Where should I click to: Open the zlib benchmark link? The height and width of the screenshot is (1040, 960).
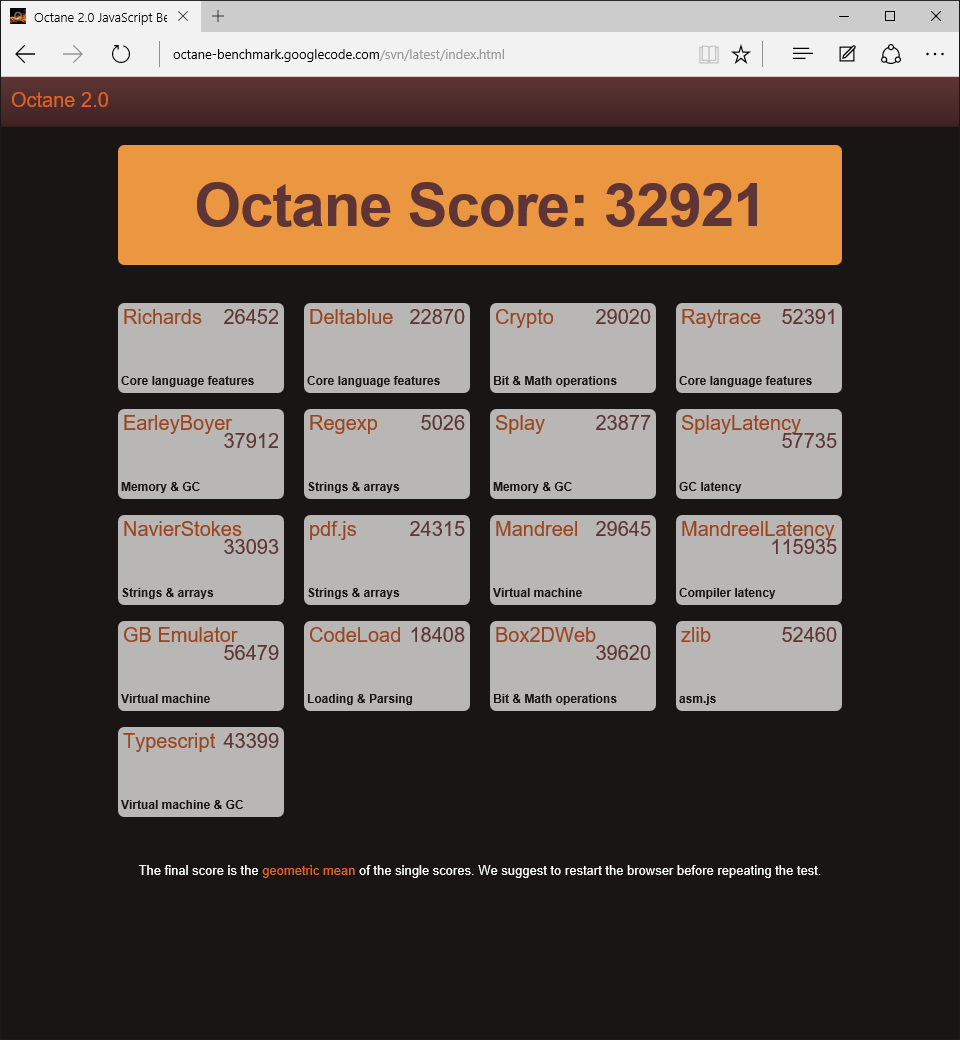(x=695, y=635)
